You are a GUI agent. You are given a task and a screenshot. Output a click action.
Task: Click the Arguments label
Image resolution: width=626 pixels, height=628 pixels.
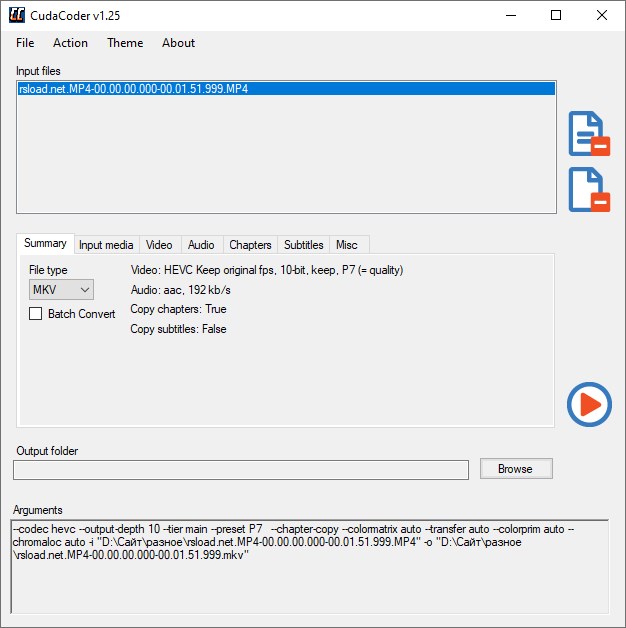pos(38,510)
